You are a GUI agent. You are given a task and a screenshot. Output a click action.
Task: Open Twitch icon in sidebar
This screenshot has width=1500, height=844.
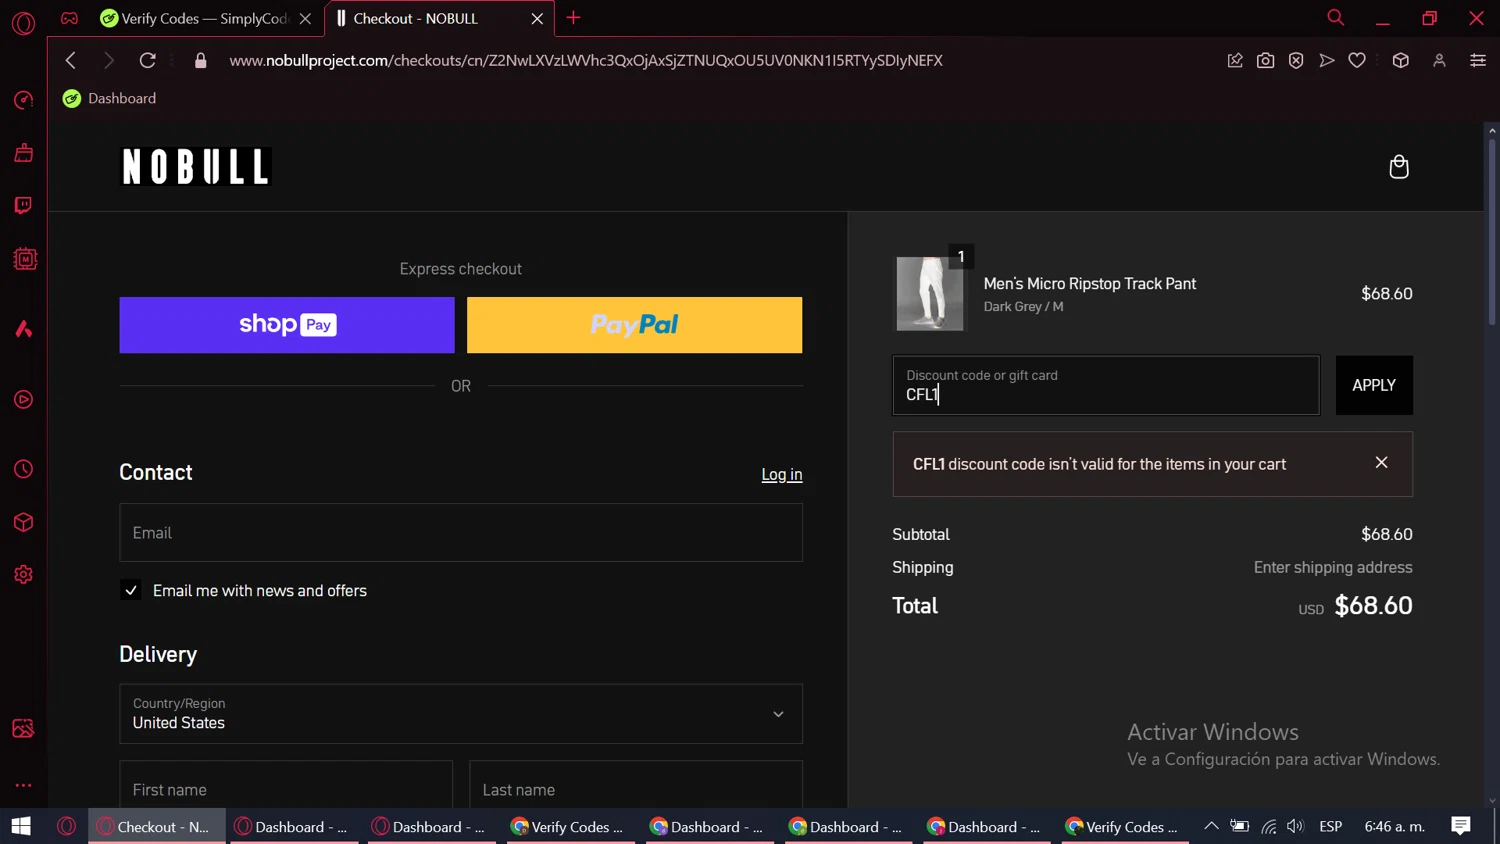click(23, 206)
